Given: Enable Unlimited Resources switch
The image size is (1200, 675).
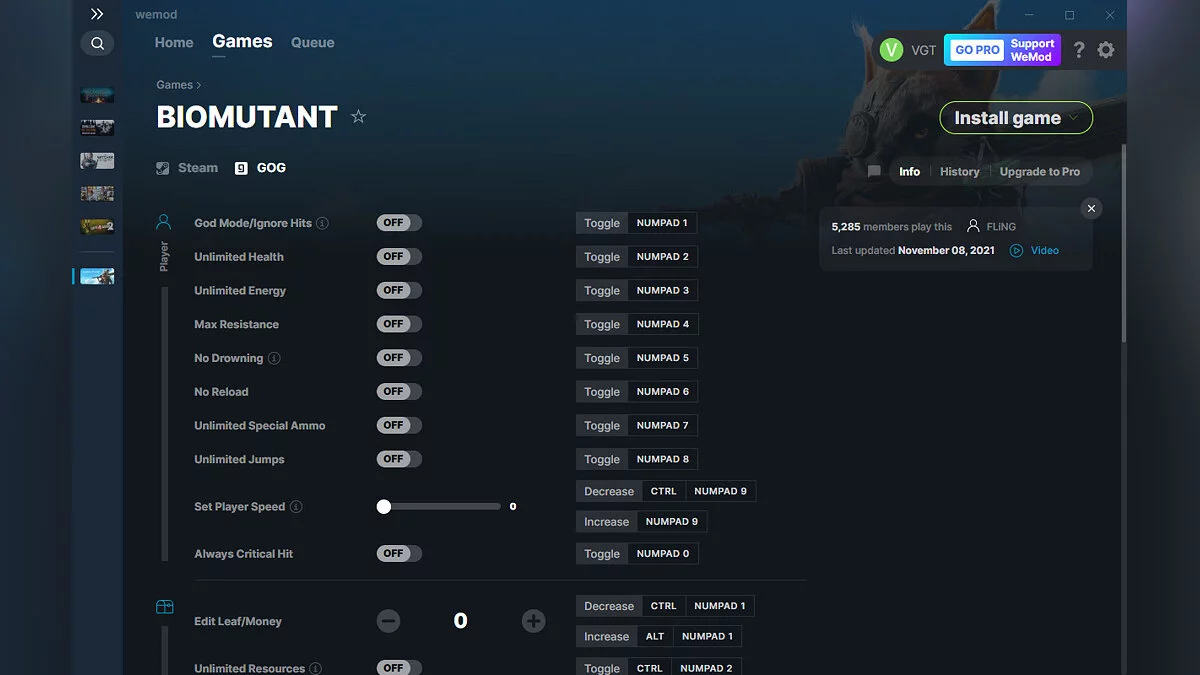Looking at the screenshot, I should click(399, 668).
